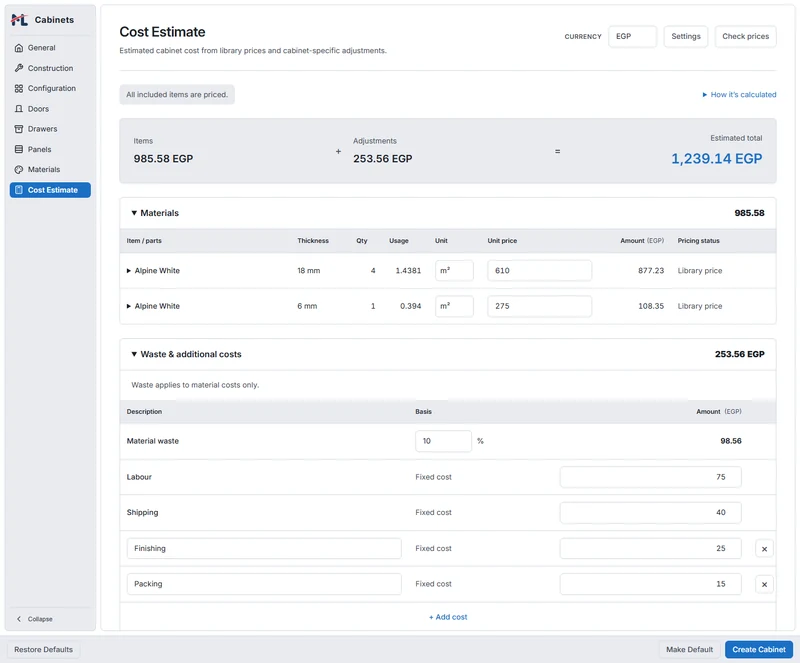Edit the unit price field showing 275

point(539,306)
